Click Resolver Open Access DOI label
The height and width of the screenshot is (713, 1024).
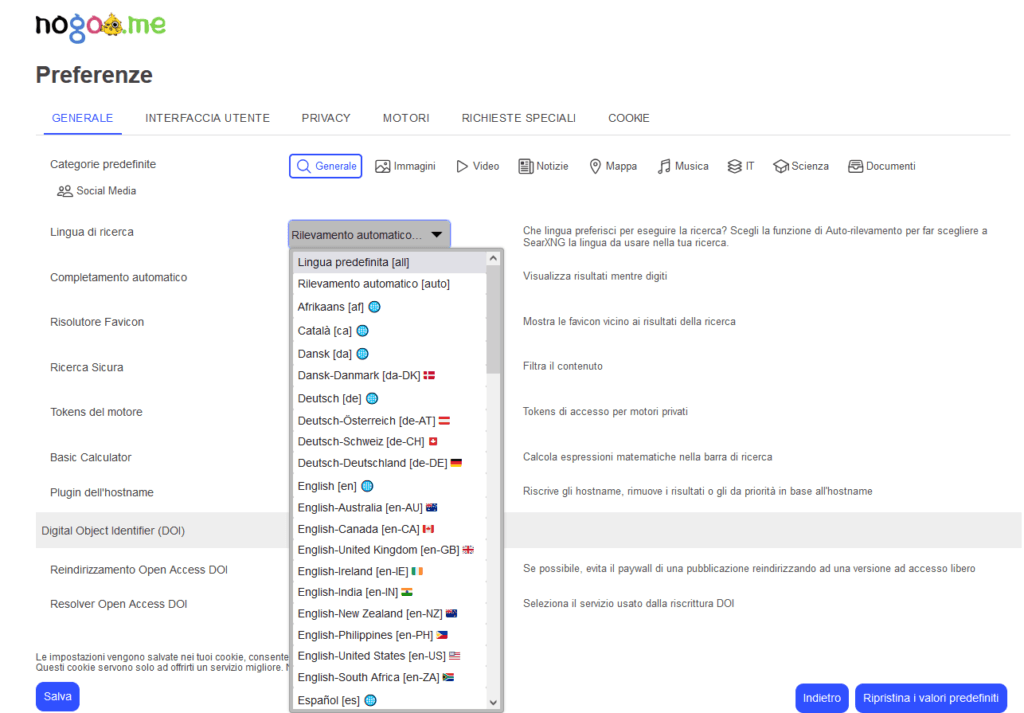[119, 604]
